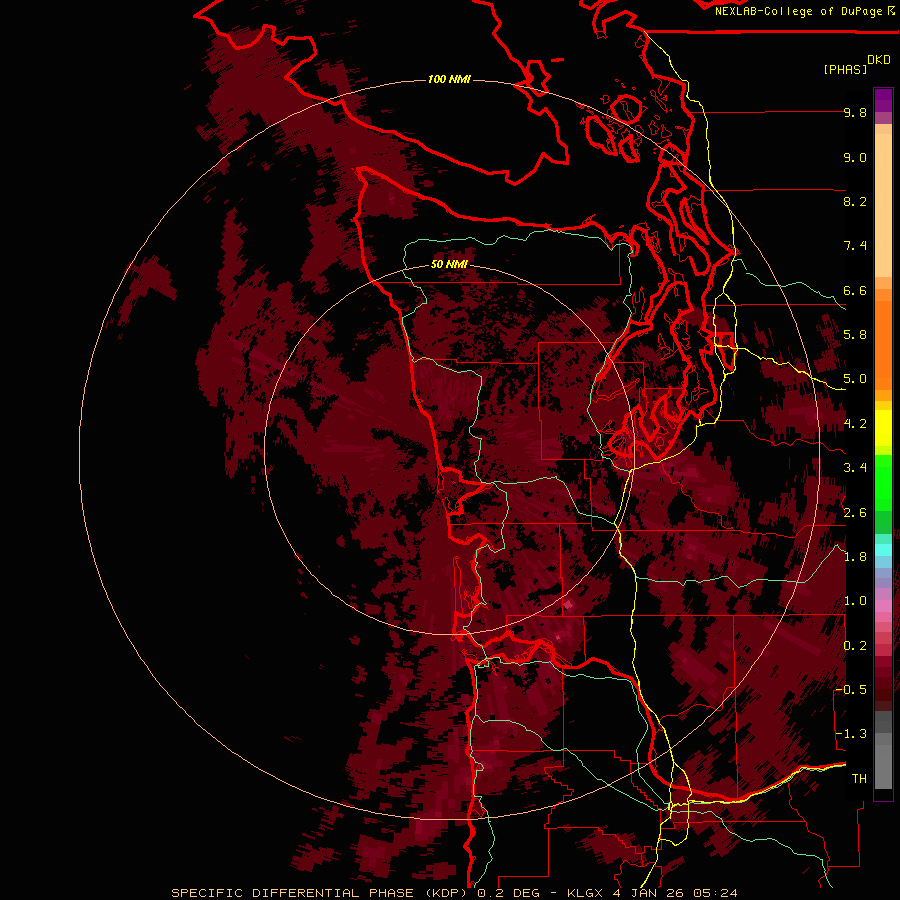Click the -1.3 color scale value
The height and width of the screenshot is (900, 900).
coord(851,734)
